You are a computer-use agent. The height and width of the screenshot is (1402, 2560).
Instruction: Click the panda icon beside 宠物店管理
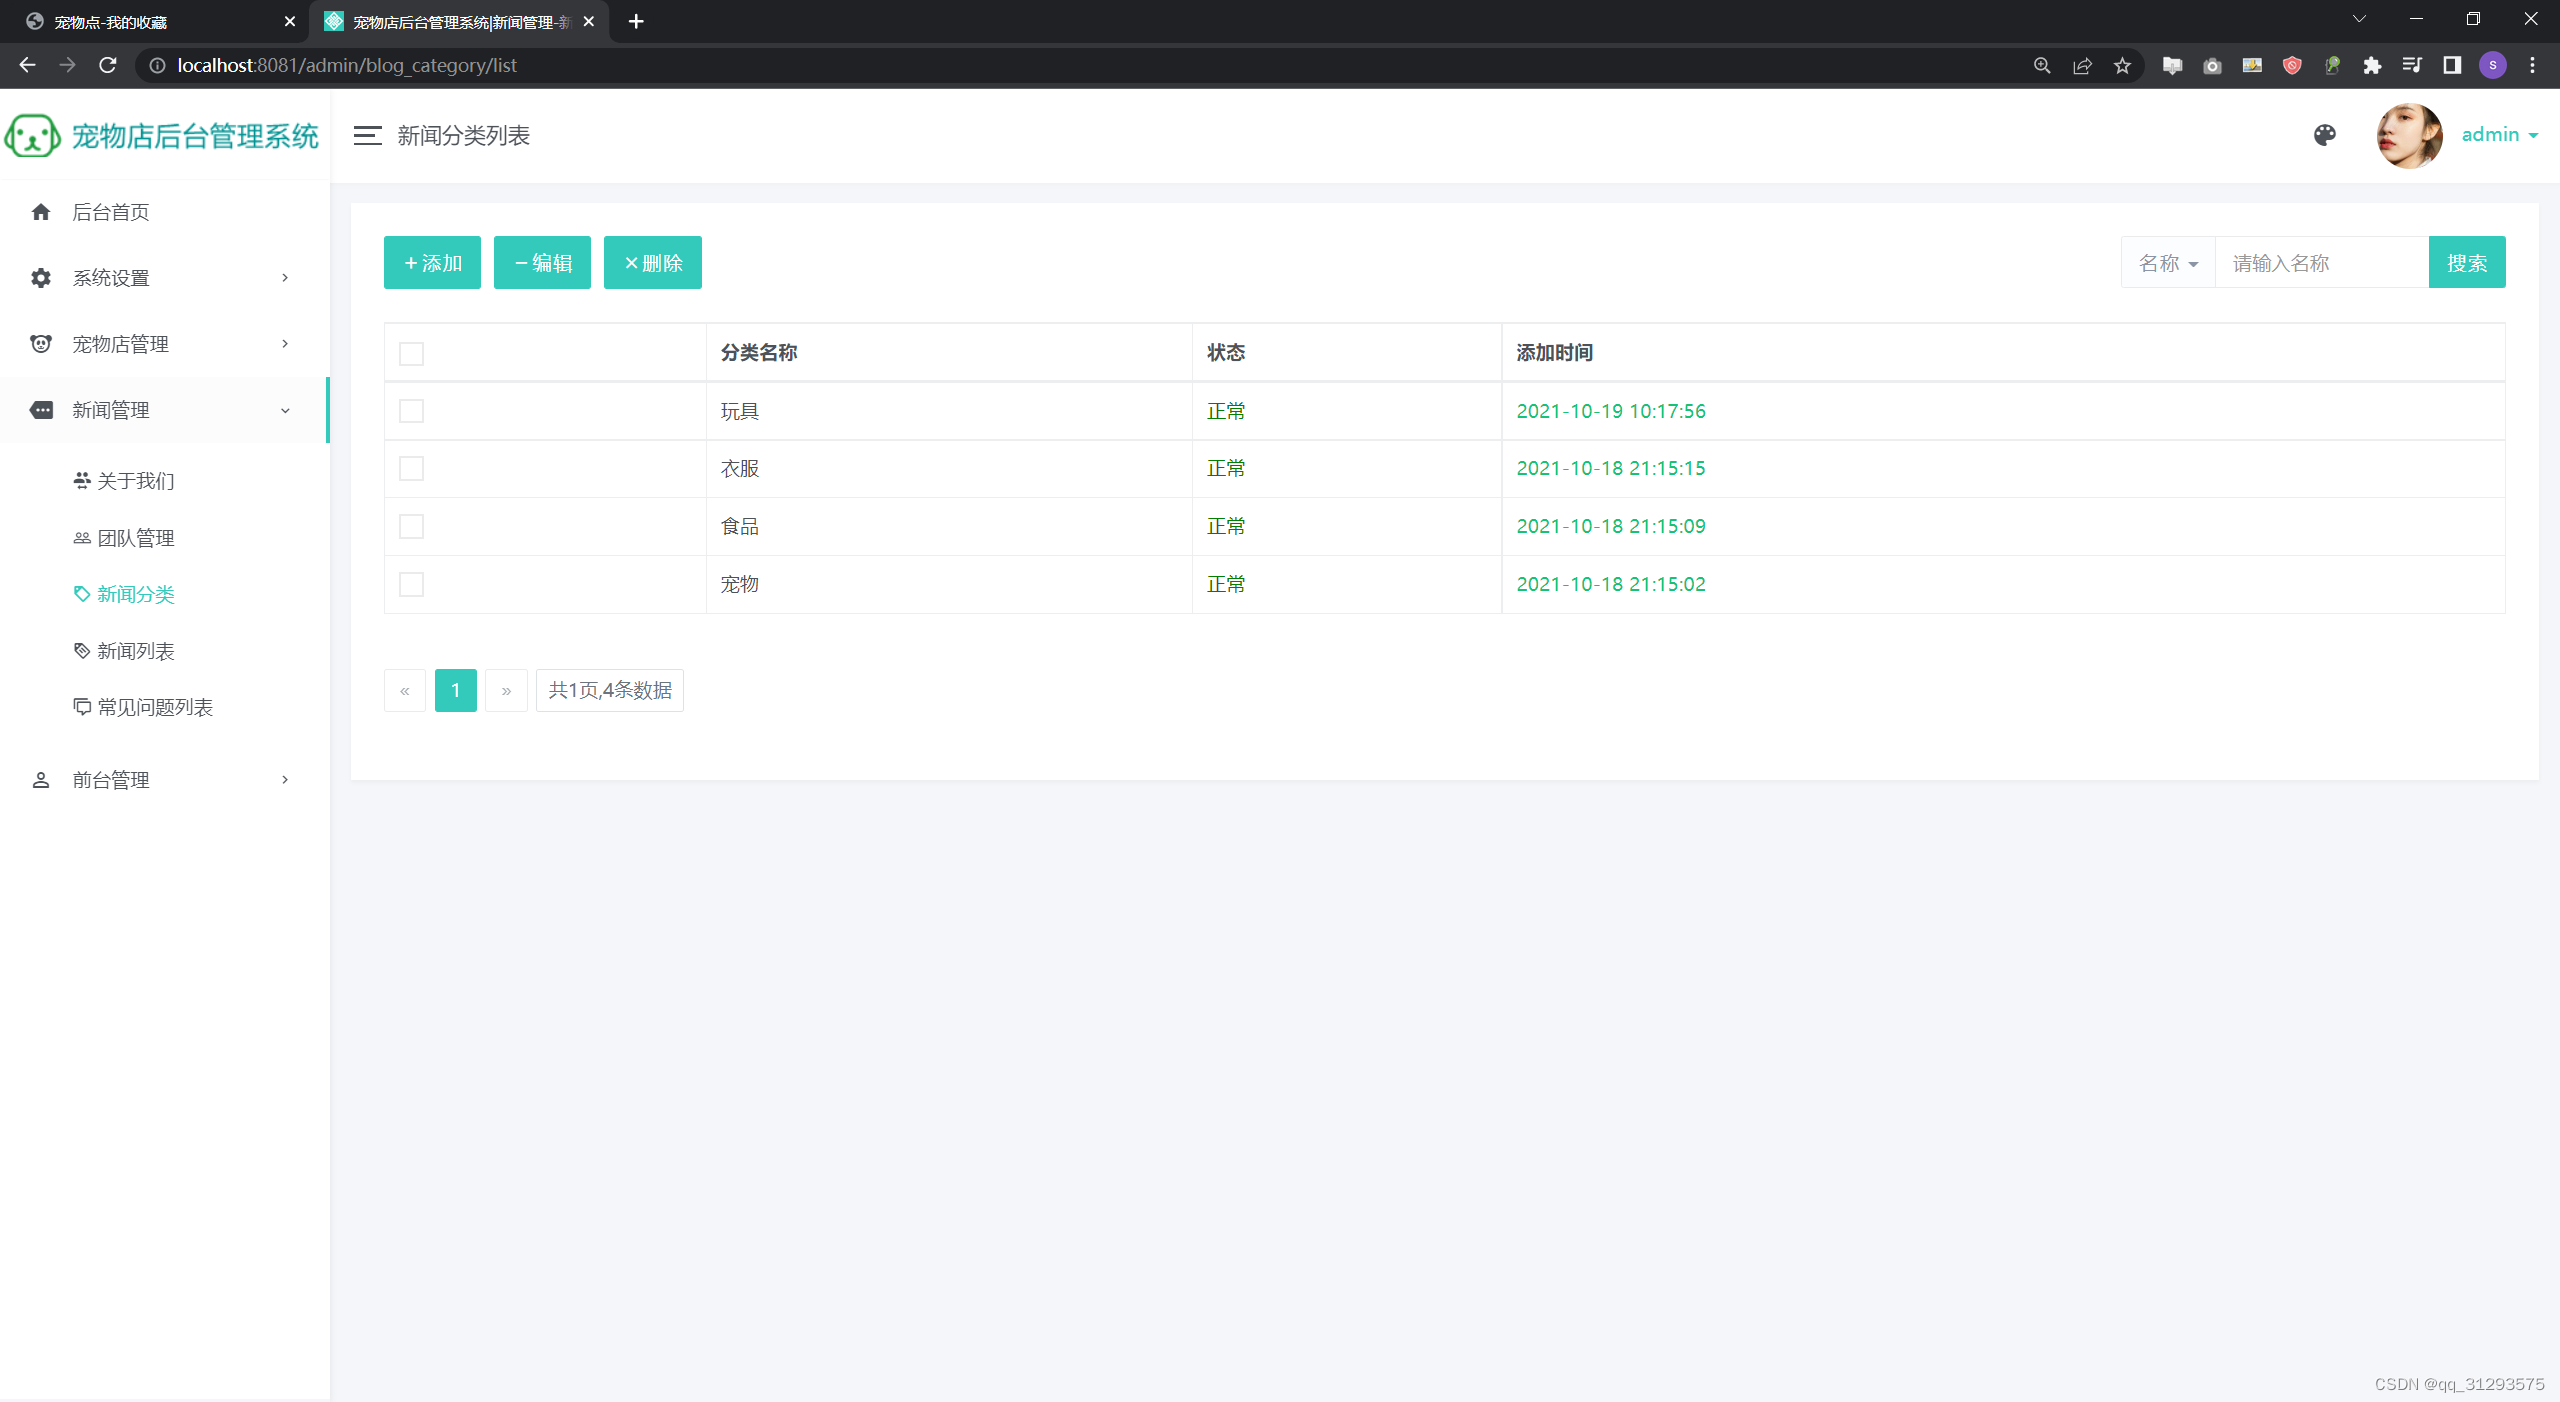tap(41, 344)
